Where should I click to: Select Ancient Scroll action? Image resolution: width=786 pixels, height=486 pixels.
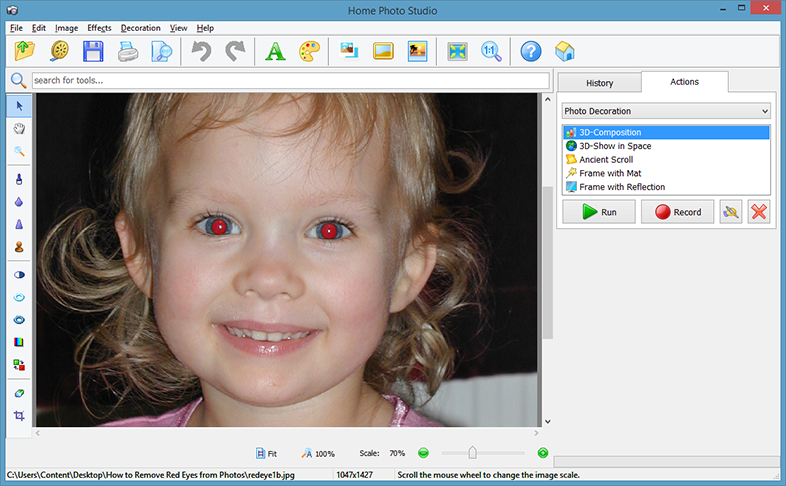(666, 159)
